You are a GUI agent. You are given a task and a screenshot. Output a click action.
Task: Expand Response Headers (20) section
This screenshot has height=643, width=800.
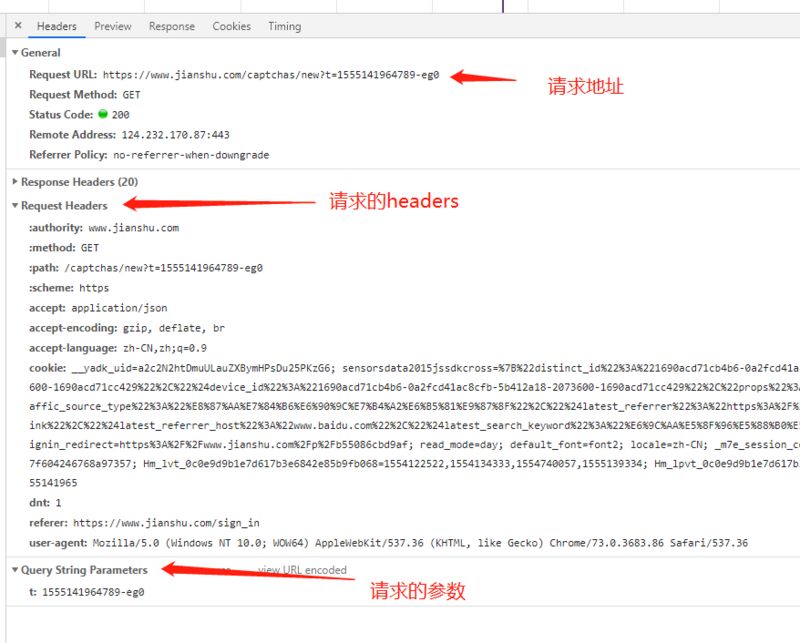tap(79, 182)
